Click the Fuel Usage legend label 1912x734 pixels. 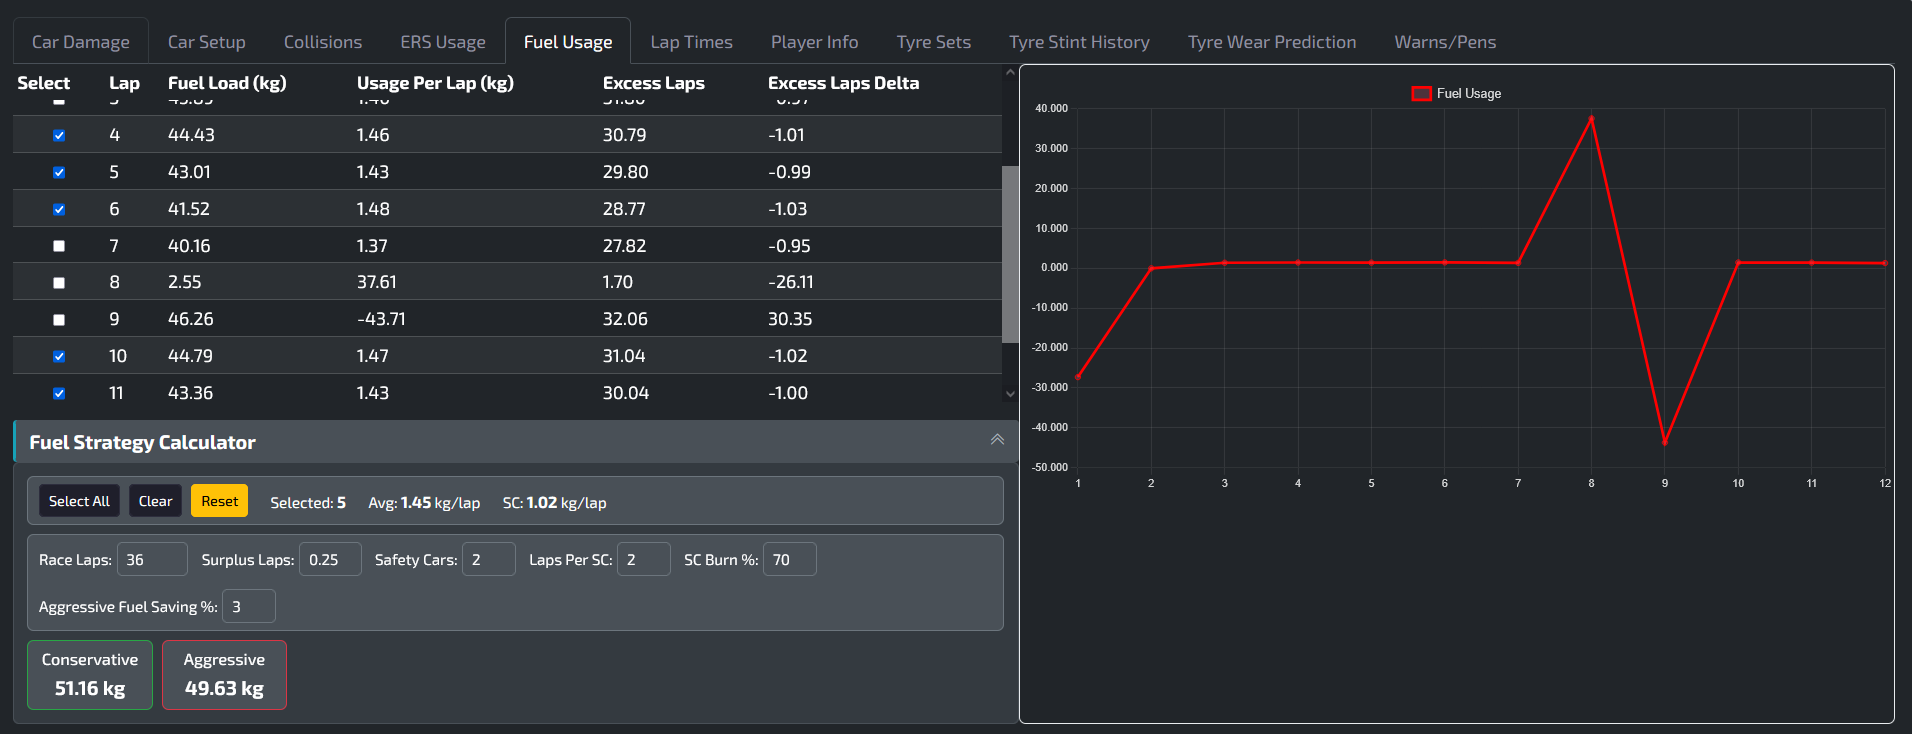[1469, 93]
